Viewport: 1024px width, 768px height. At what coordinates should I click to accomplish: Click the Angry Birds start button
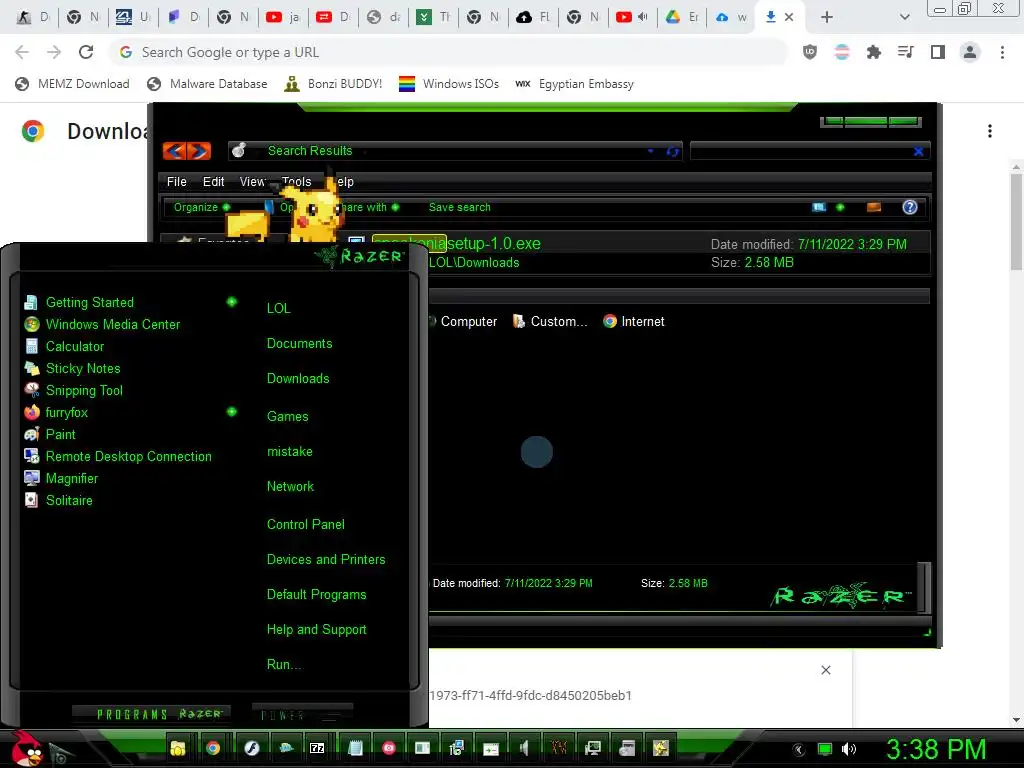tap(27, 748)
